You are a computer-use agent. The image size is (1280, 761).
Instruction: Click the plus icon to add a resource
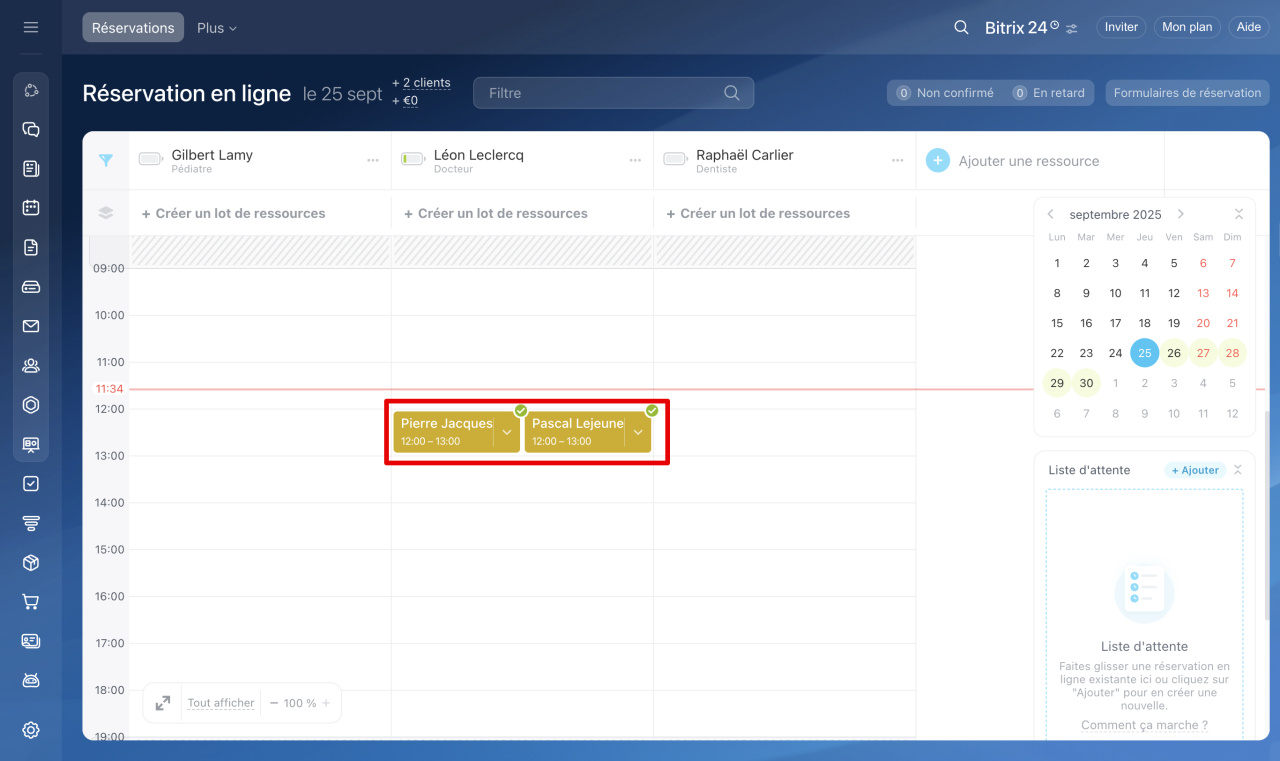coord(937,160)
